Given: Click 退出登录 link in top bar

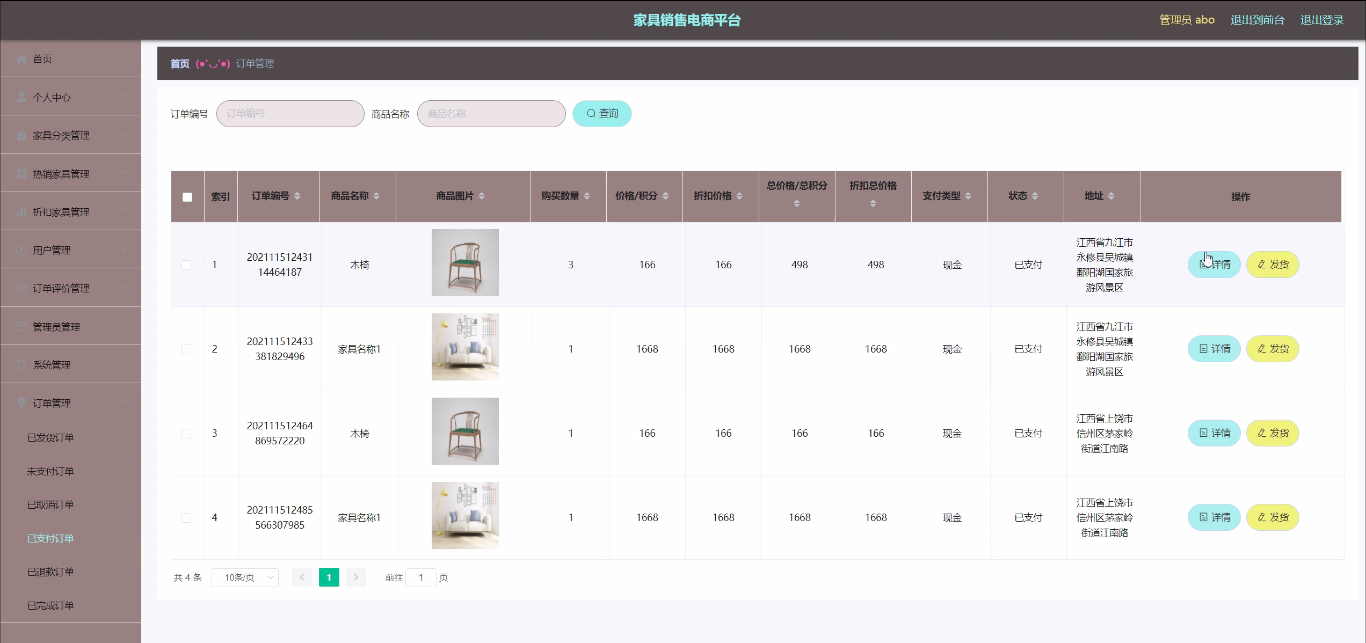Looking at the screenshot, I should coord(1321,20).
